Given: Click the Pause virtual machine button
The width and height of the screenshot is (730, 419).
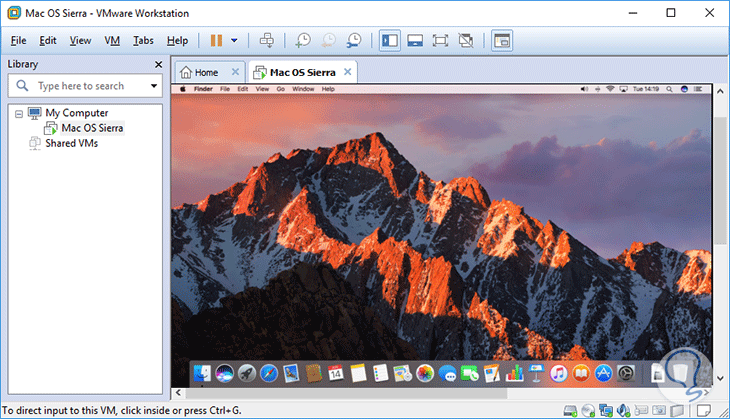Looking at the screenshot, I should tap(216, 41).
